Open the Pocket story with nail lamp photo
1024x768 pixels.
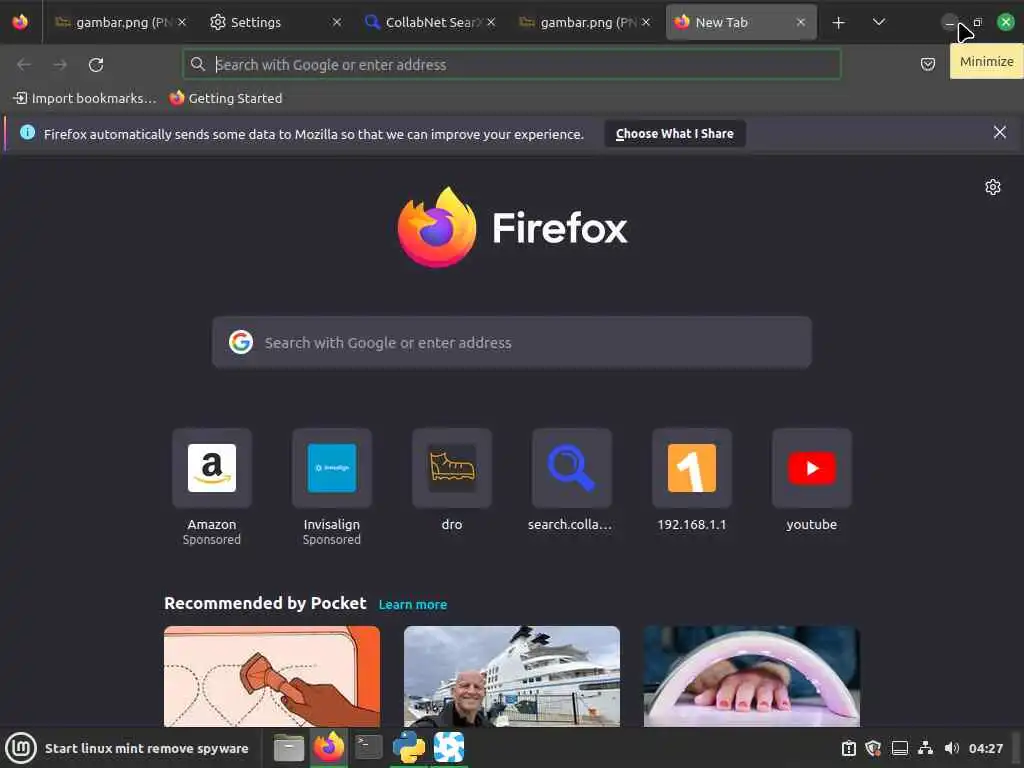pyautogui.click(x=752, y=676)
